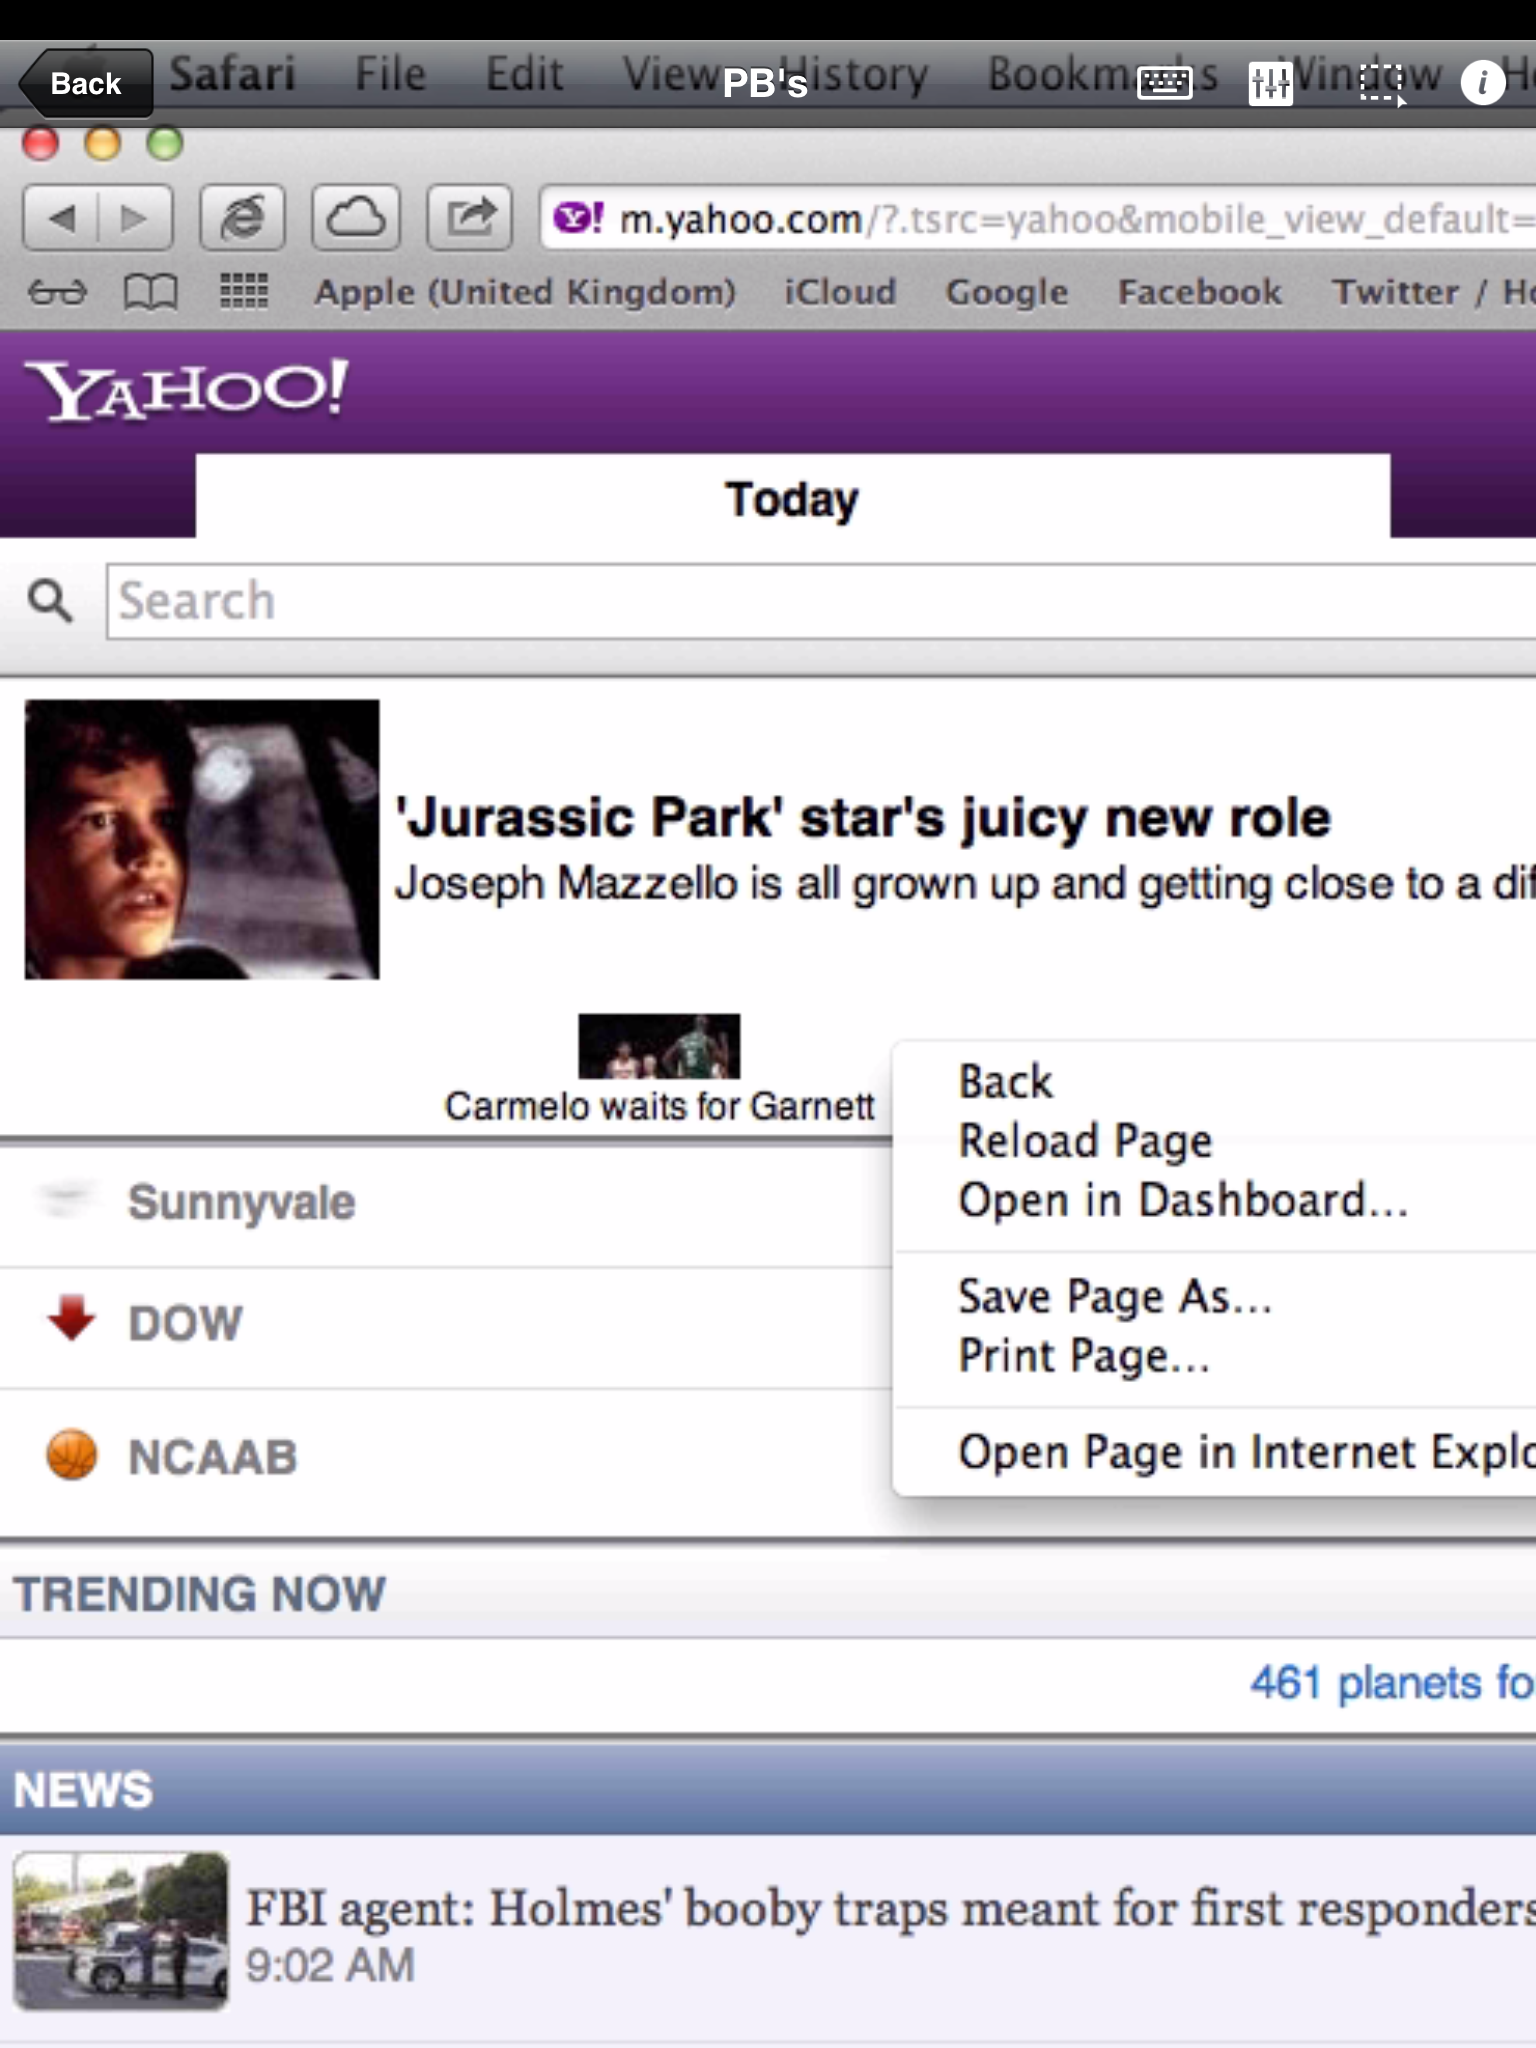1536x2048 pixels.
Task: Select Save Page As… in context menu
Action: coord(1114,1297)
